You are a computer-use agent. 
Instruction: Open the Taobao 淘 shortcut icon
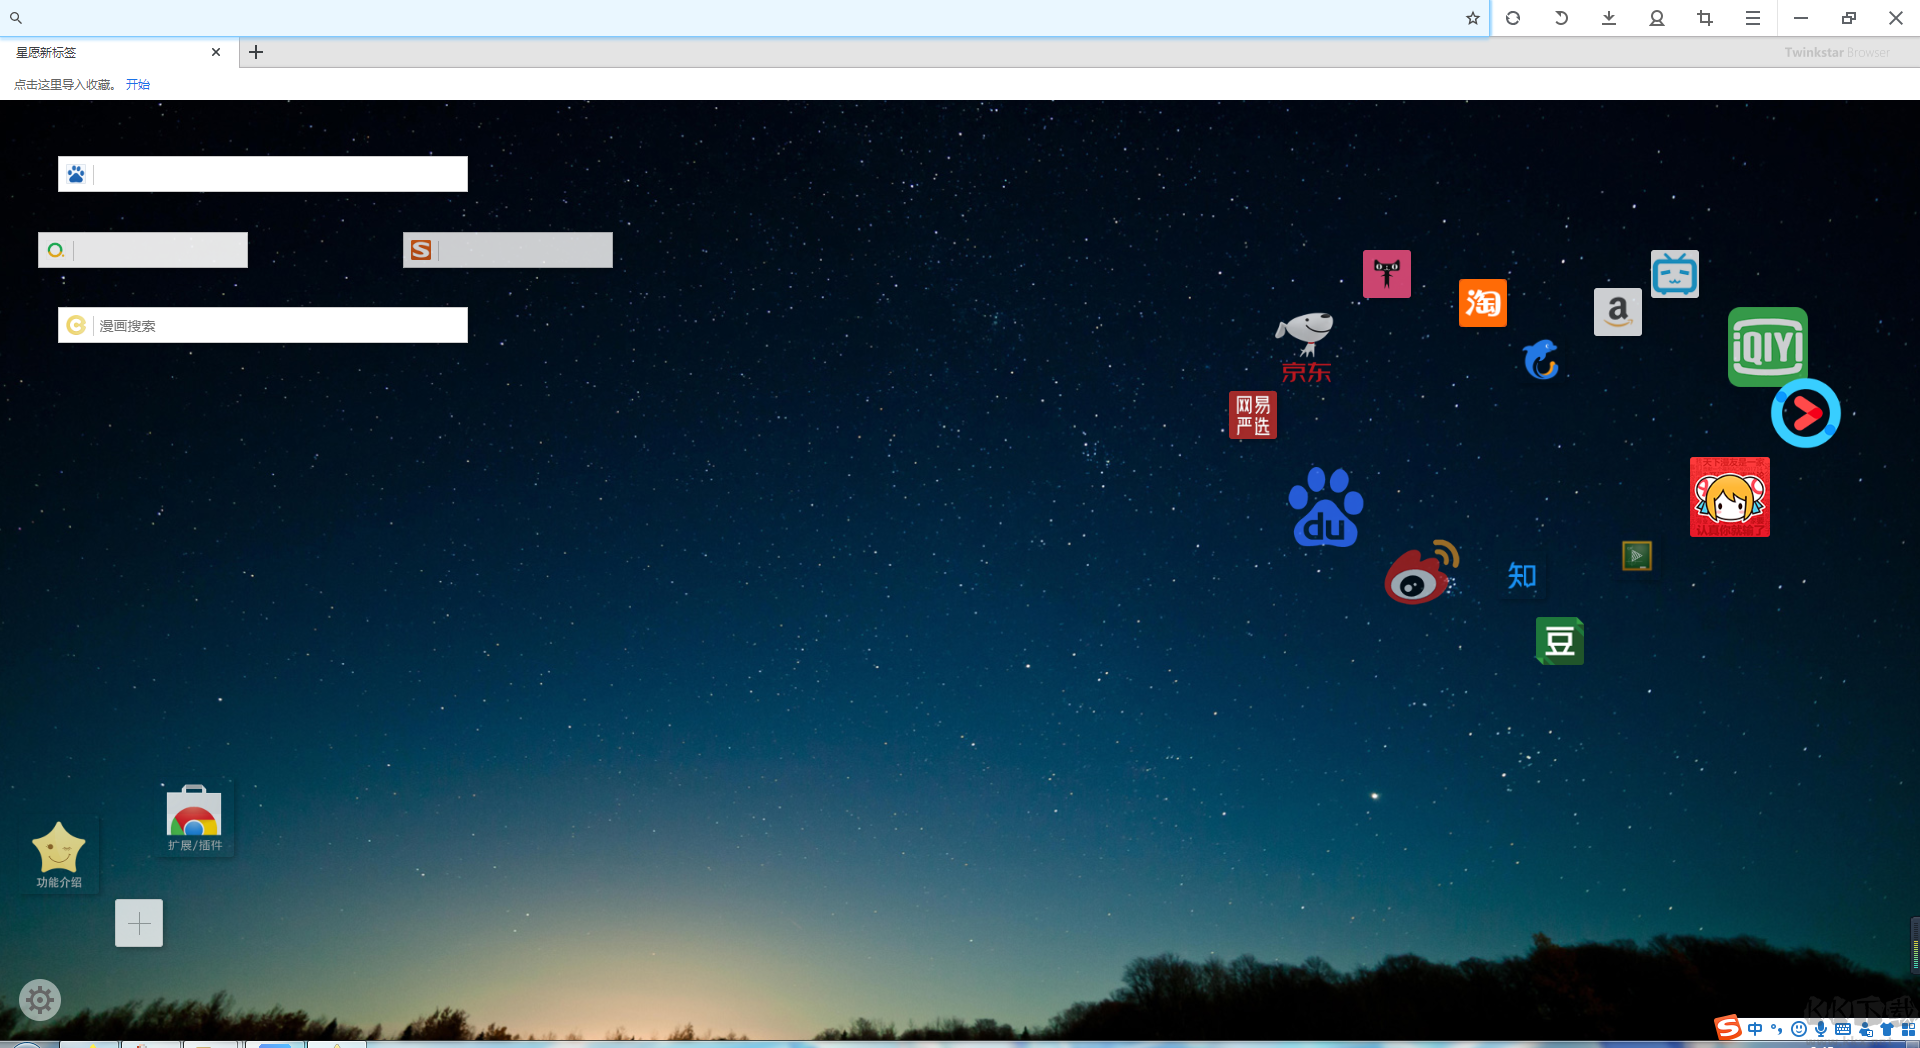point(1483,303)
